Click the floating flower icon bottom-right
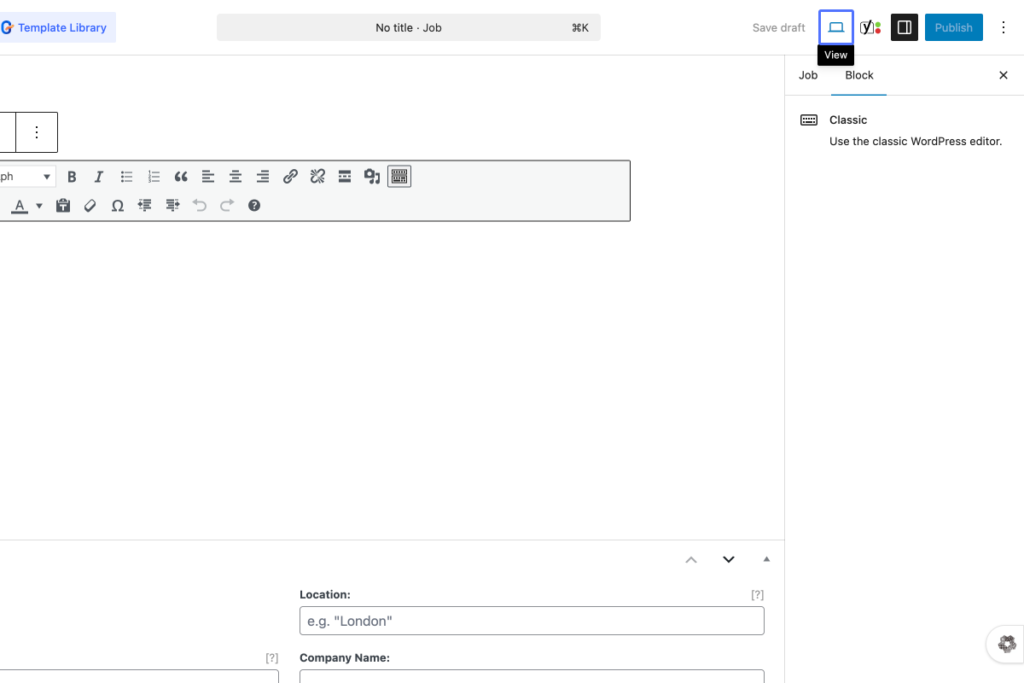 pyautogui.click(x=1007, y=644)
